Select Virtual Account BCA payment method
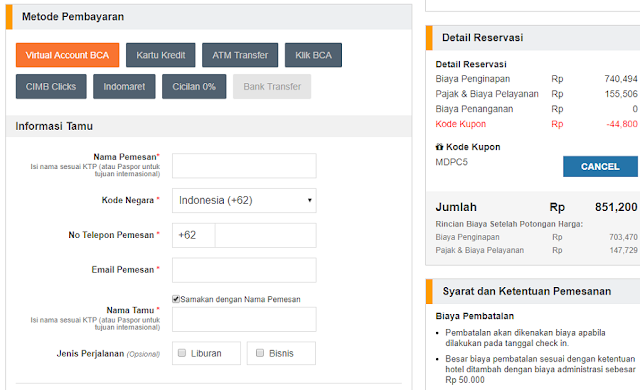 67,55
